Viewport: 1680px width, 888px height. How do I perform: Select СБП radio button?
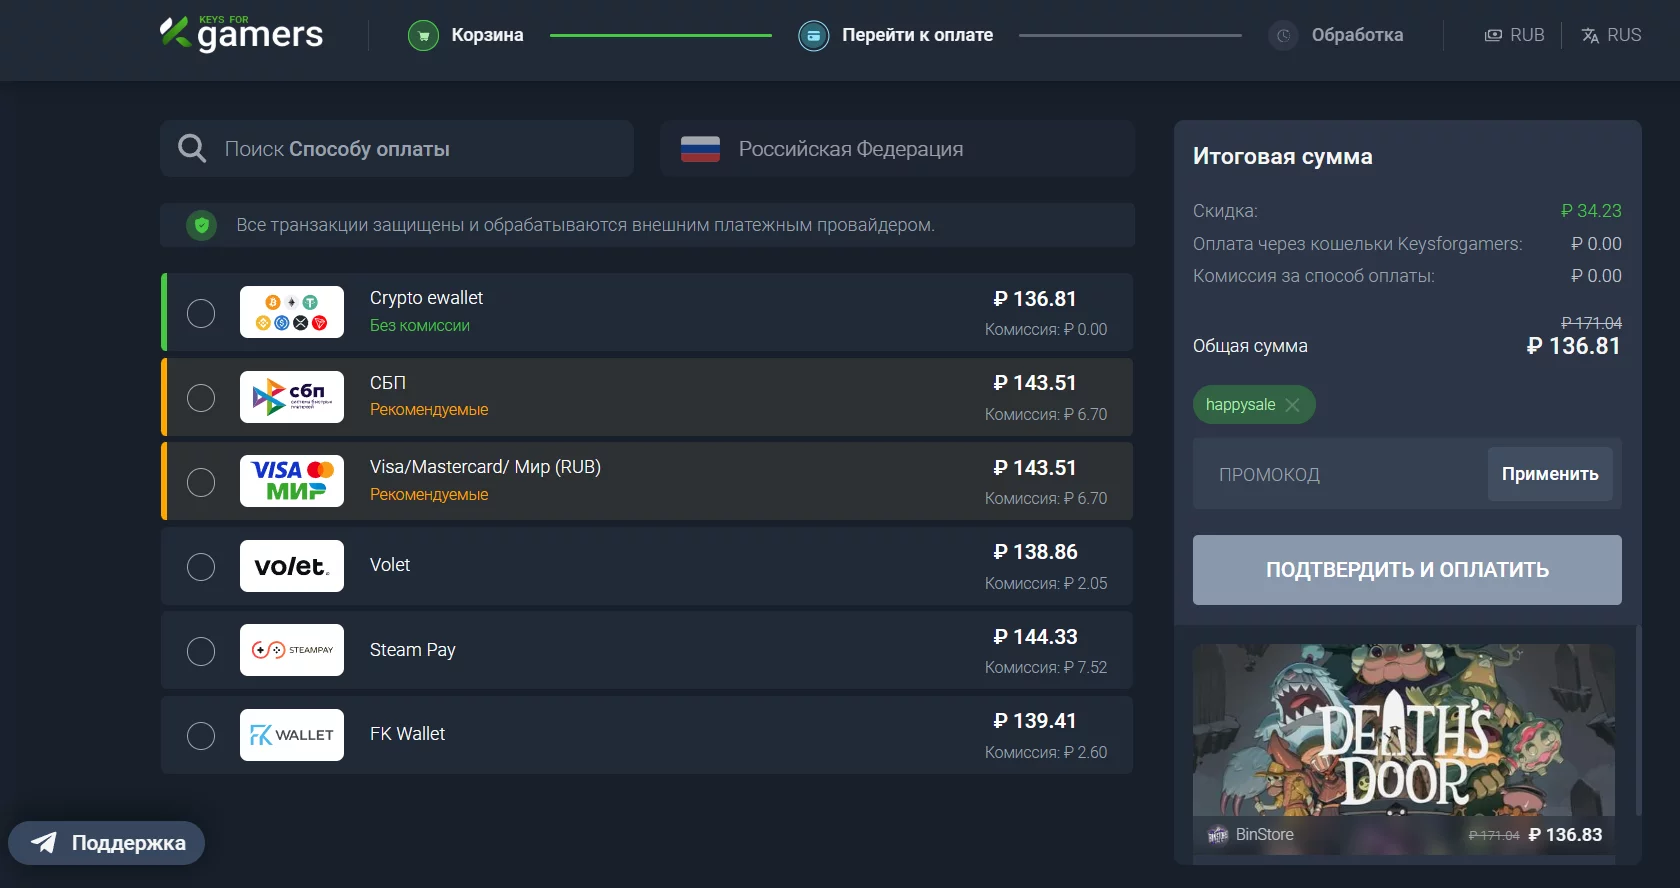[x=201, y=398]
